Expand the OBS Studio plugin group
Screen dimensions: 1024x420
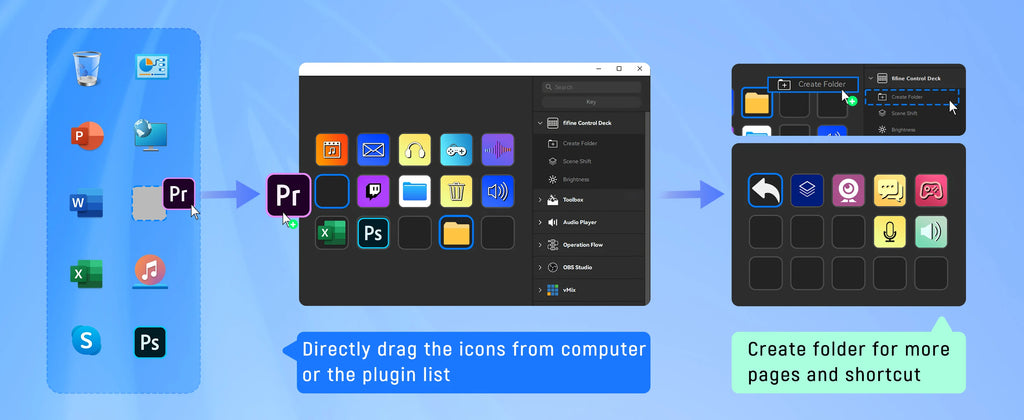pyautogui.click(x=540, y=267)
